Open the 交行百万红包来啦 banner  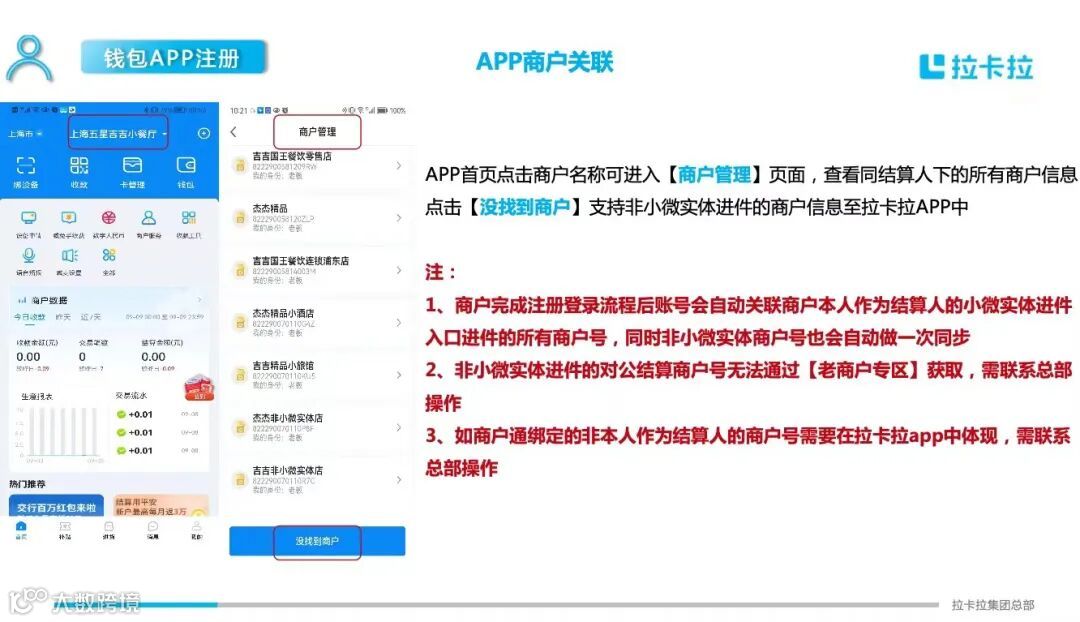[x=56, y=506]
